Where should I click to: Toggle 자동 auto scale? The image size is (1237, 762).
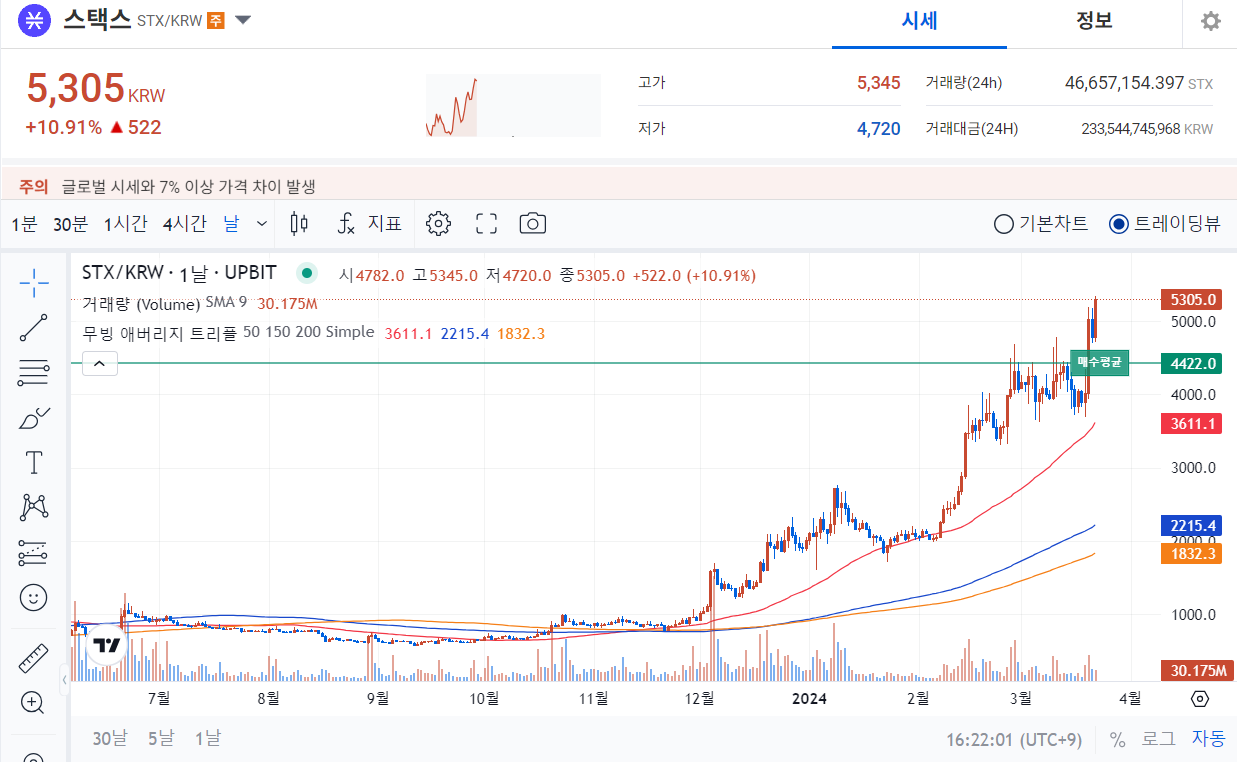1208,739
